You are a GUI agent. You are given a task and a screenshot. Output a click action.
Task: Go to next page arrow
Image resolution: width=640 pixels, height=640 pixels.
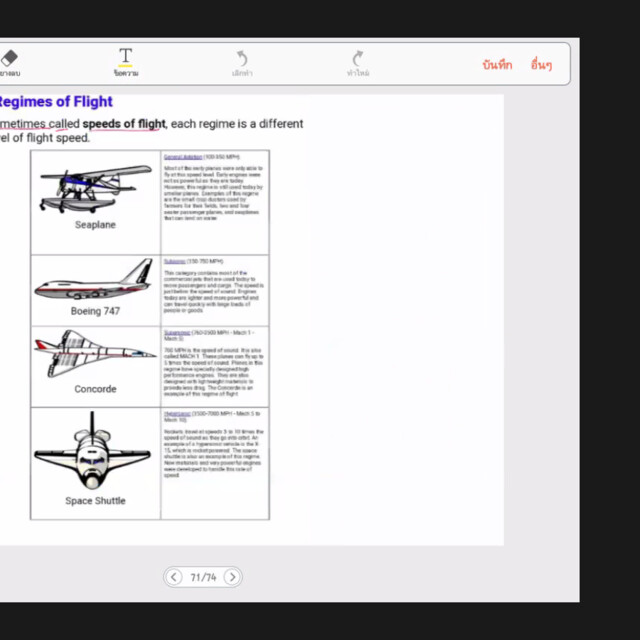tap(232, 577)
